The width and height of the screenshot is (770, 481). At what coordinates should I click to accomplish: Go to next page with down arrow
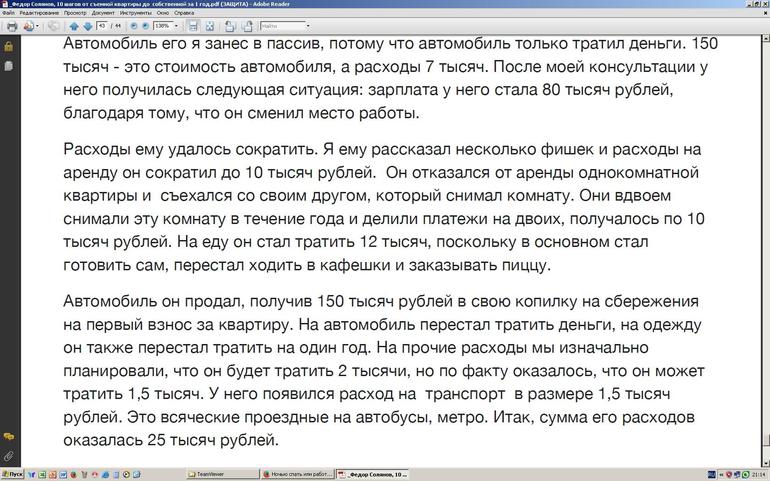pos(86,26)
